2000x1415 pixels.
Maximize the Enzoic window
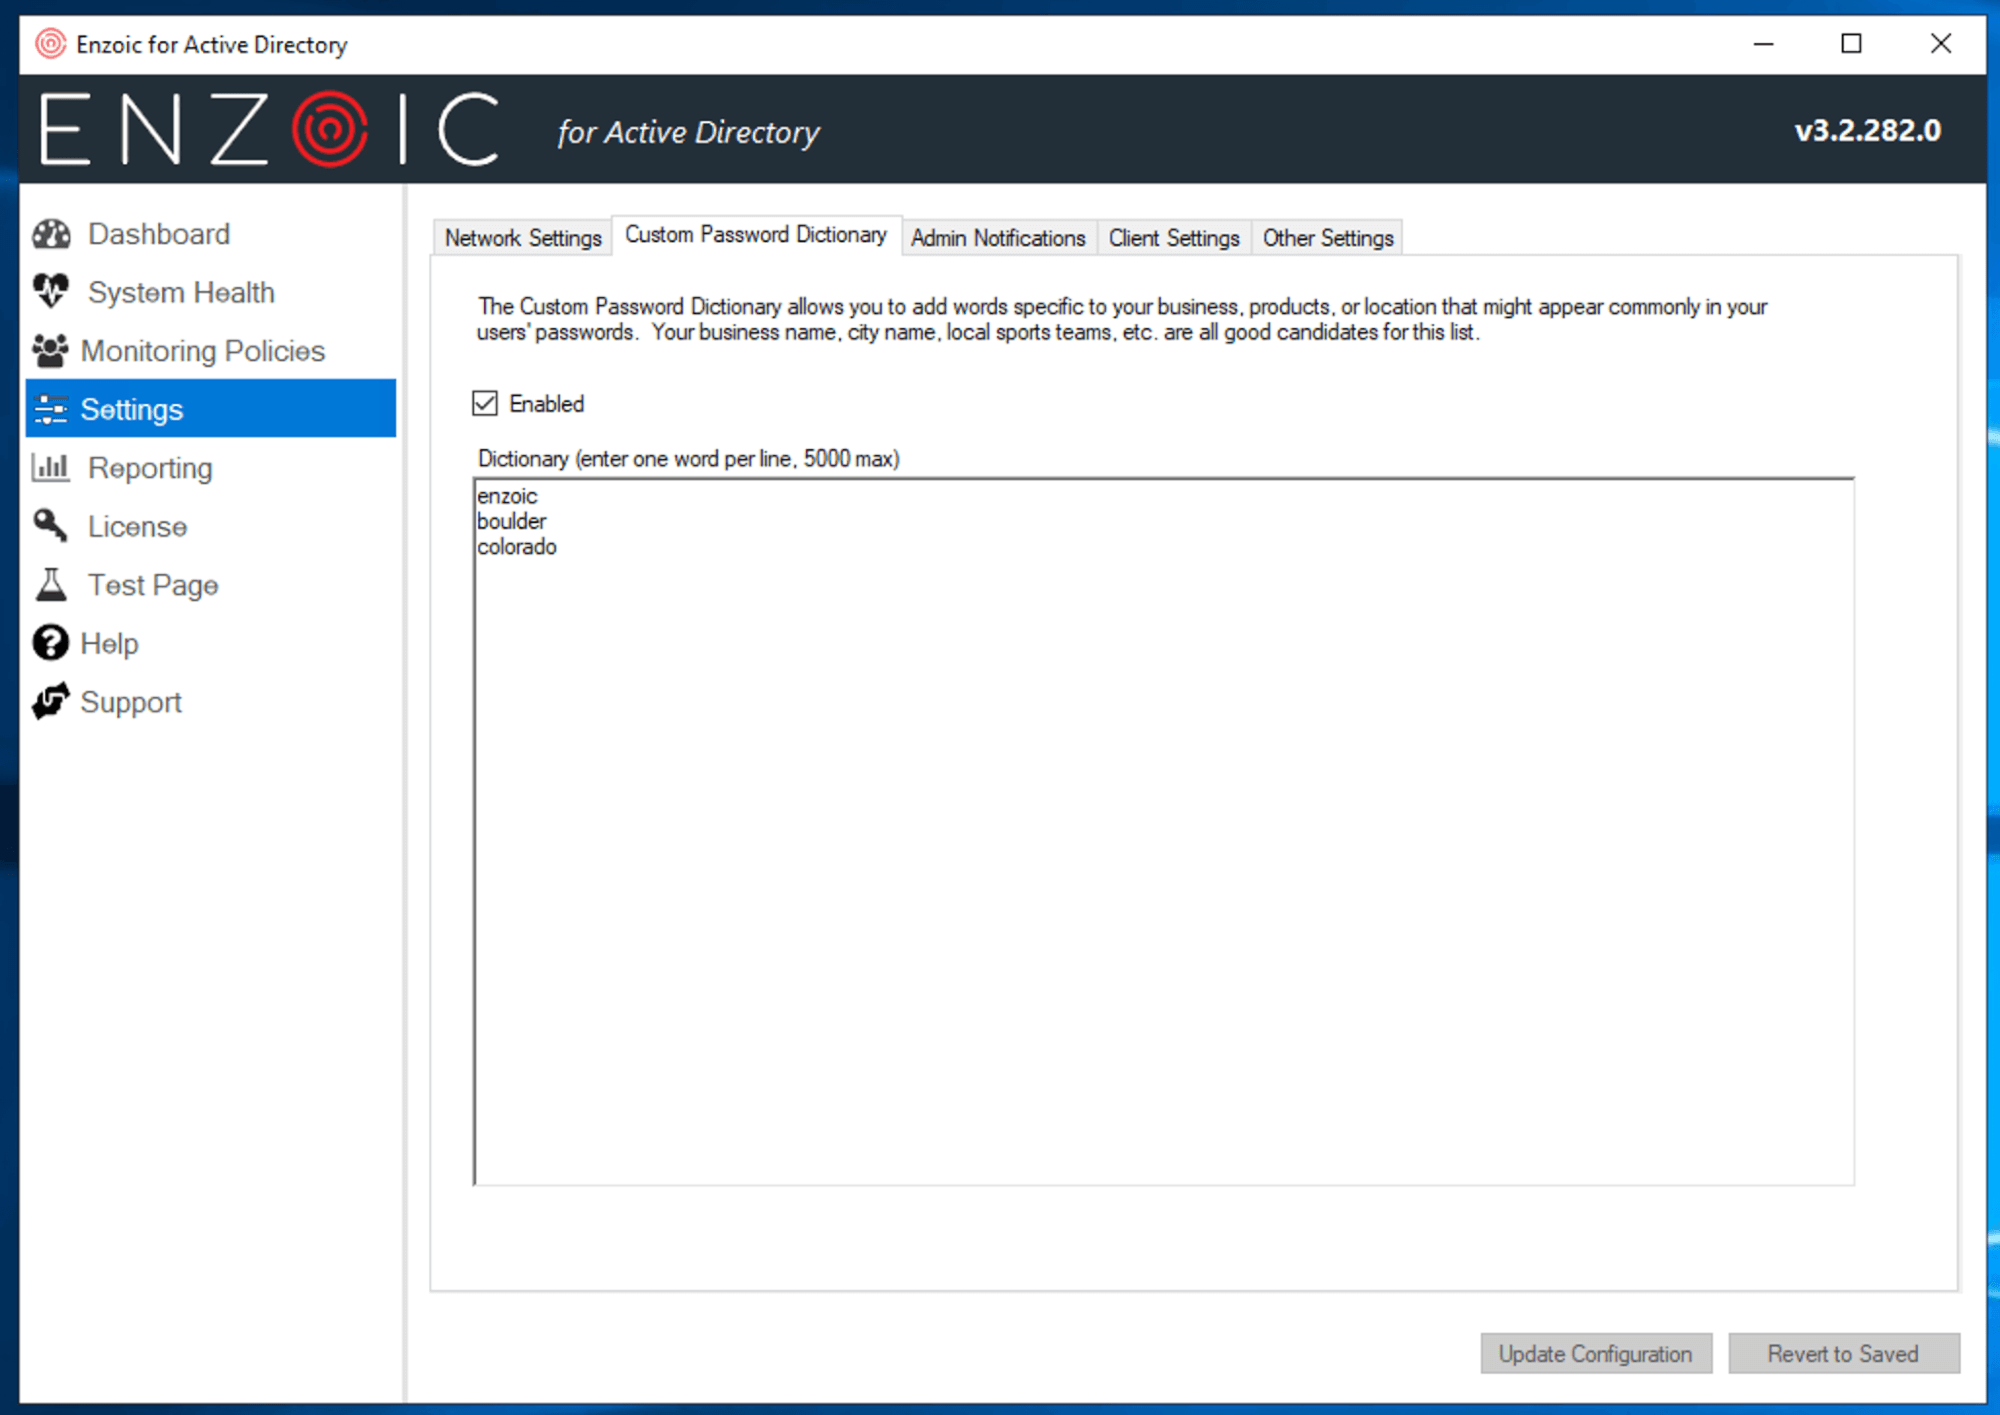[1852, 44]
